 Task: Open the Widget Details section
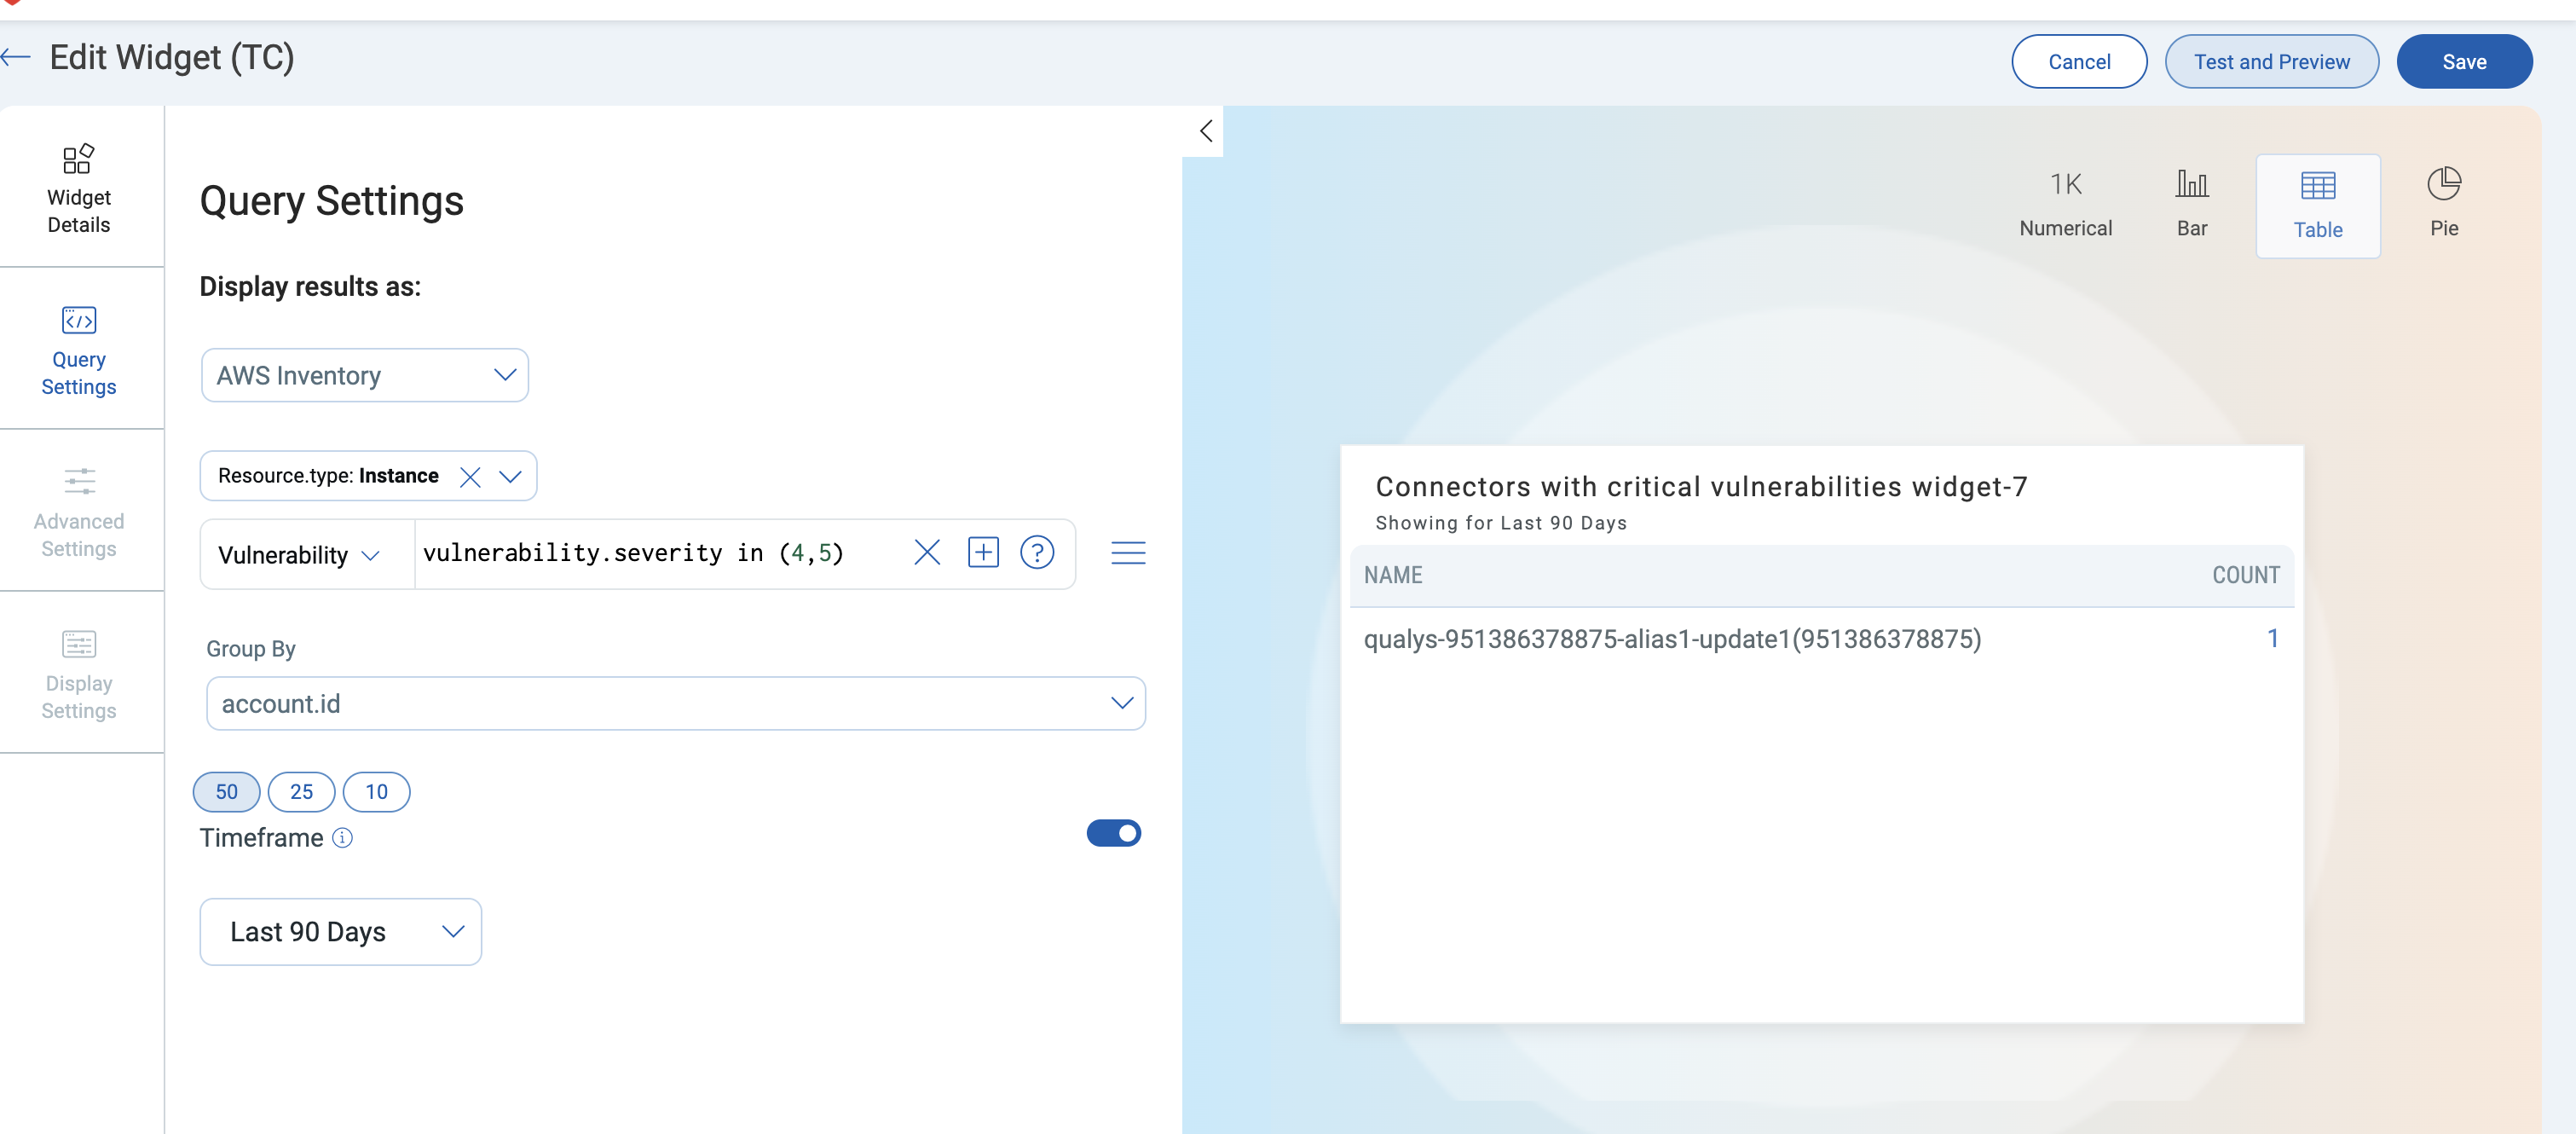(79, 188)
